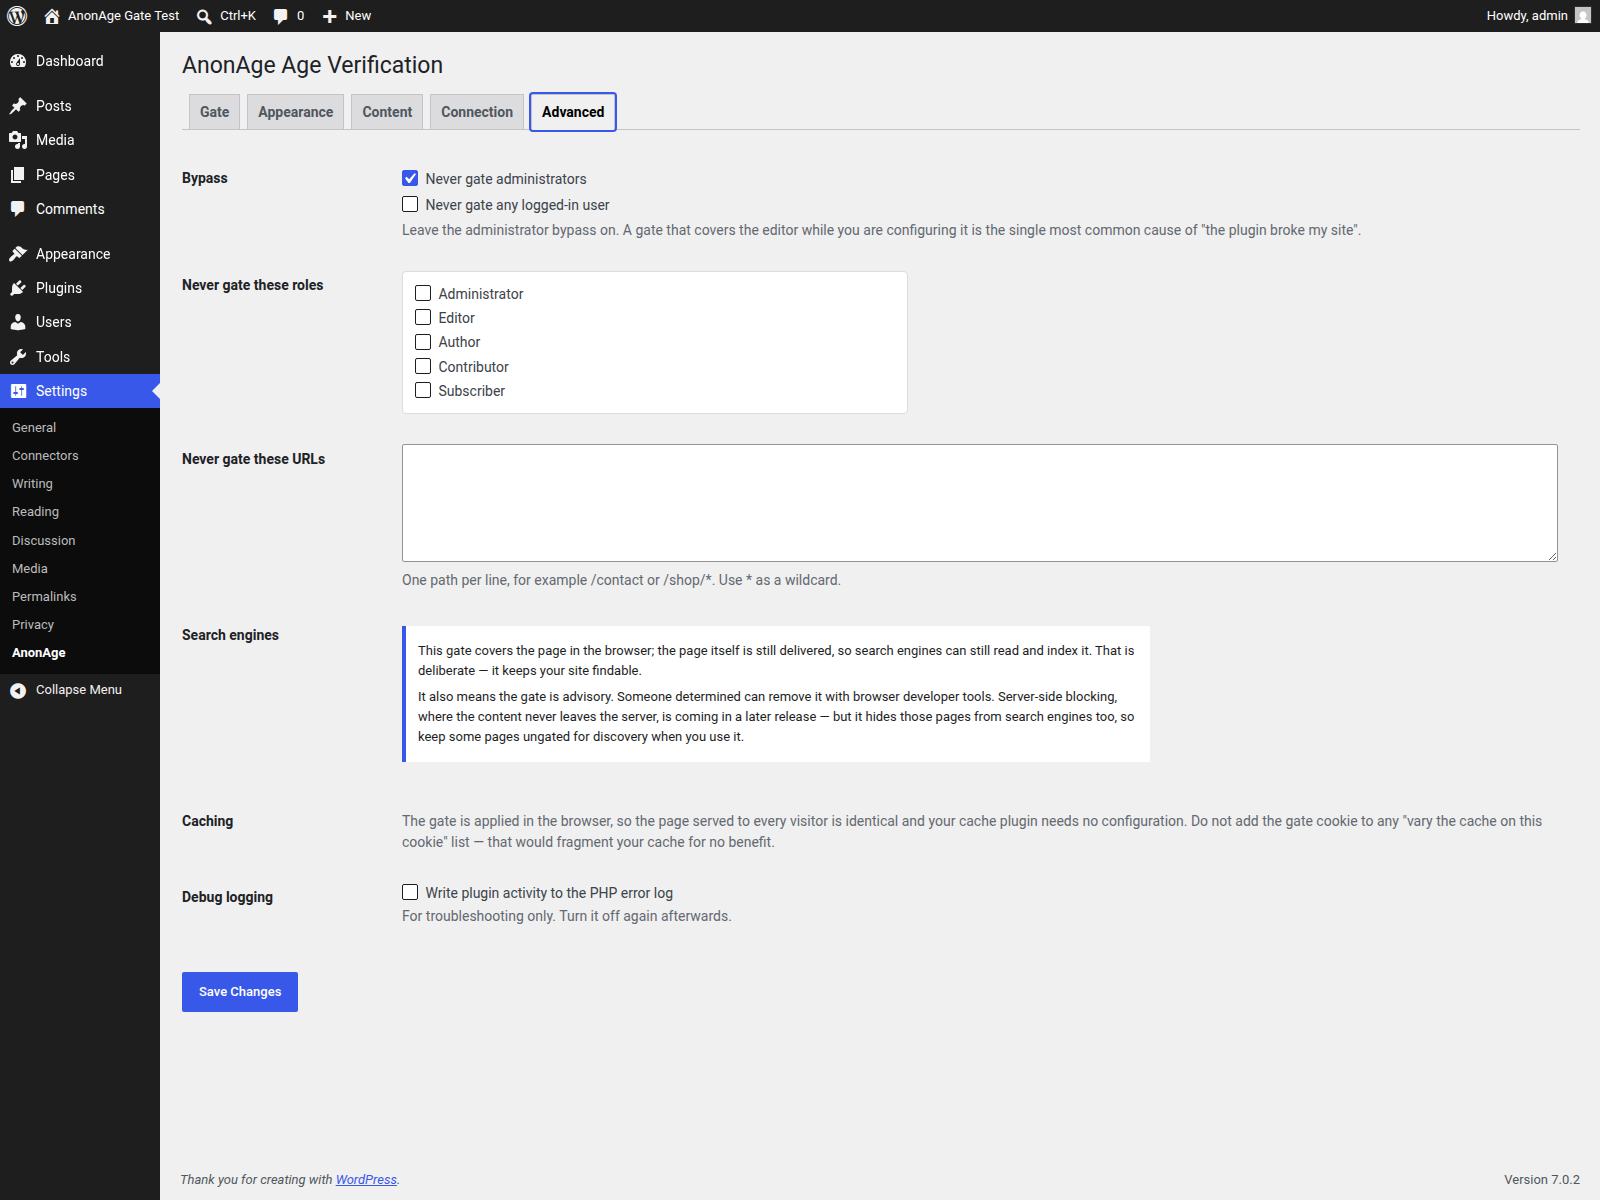Click the Search engines setting label
The height and width of the screenshot is (1200, 1600).
230,635
